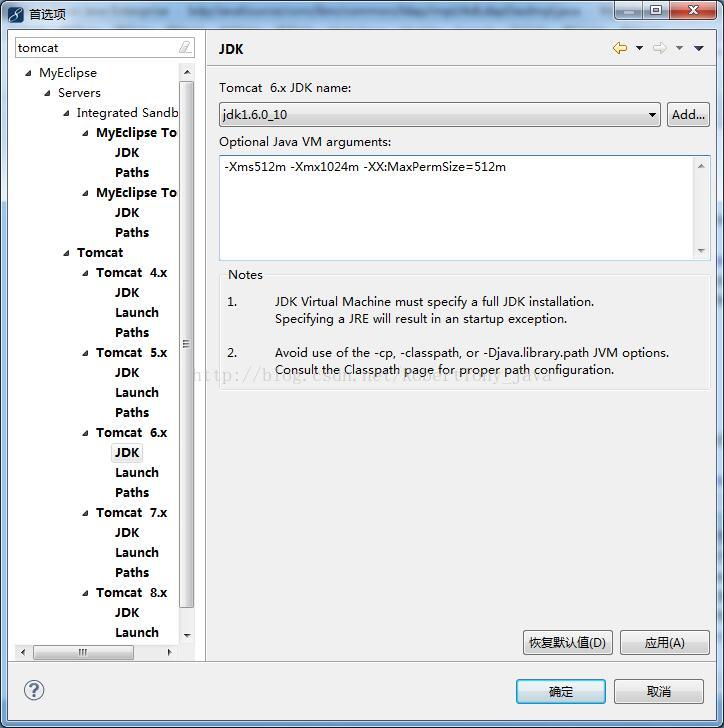
Task: Click the VM arguments scrollbar up arrow
Action: click(701, 166)
